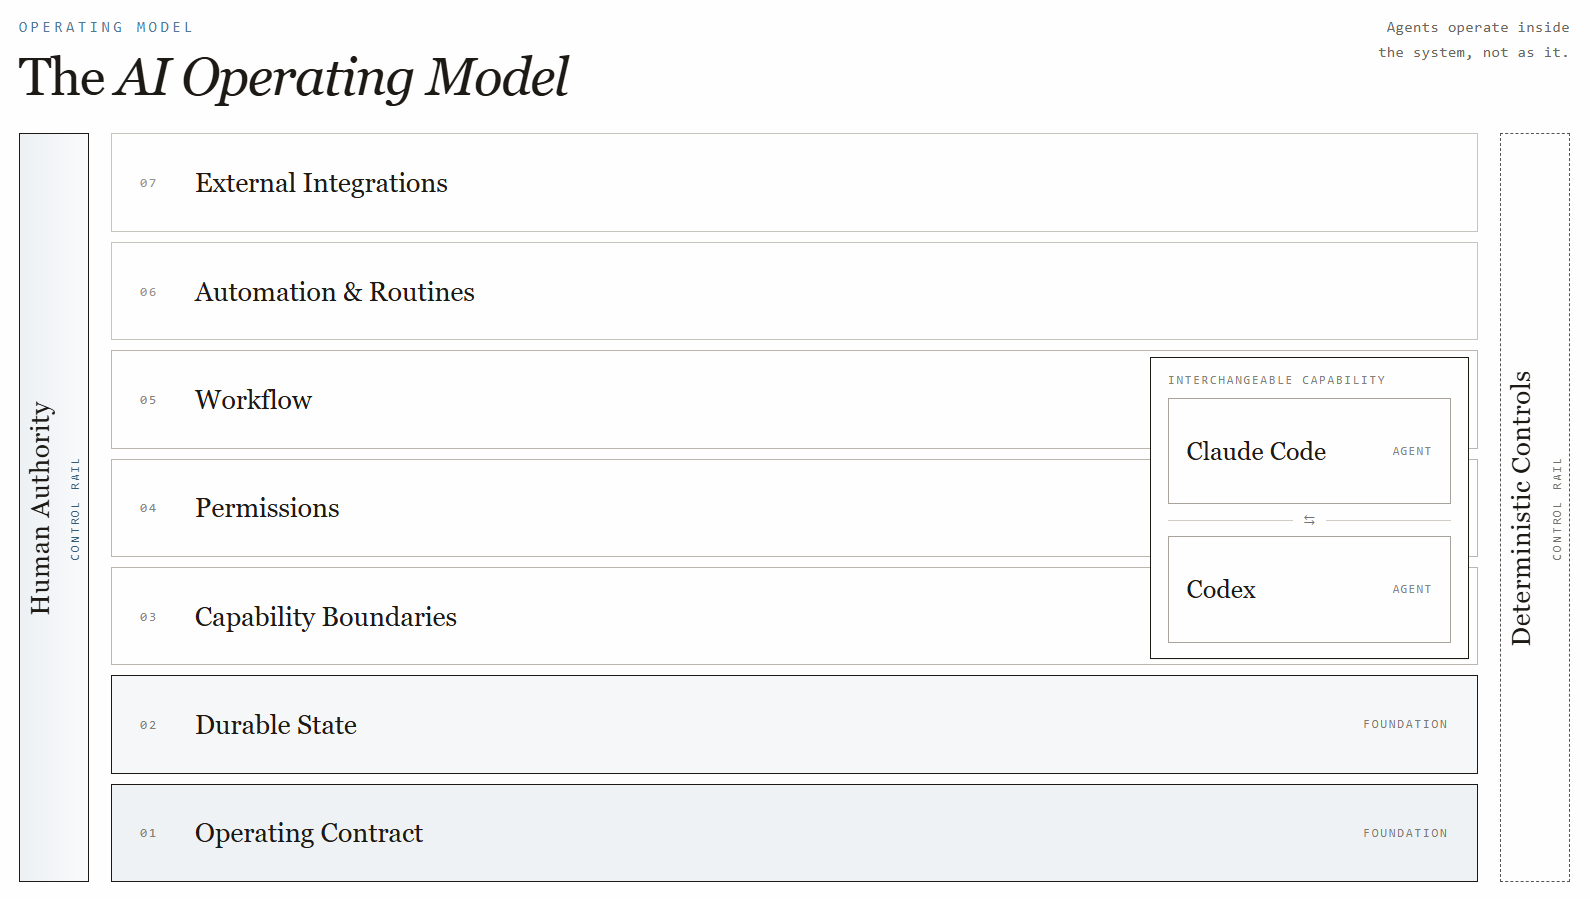Click the Workflow layer heading

[253, 400]
